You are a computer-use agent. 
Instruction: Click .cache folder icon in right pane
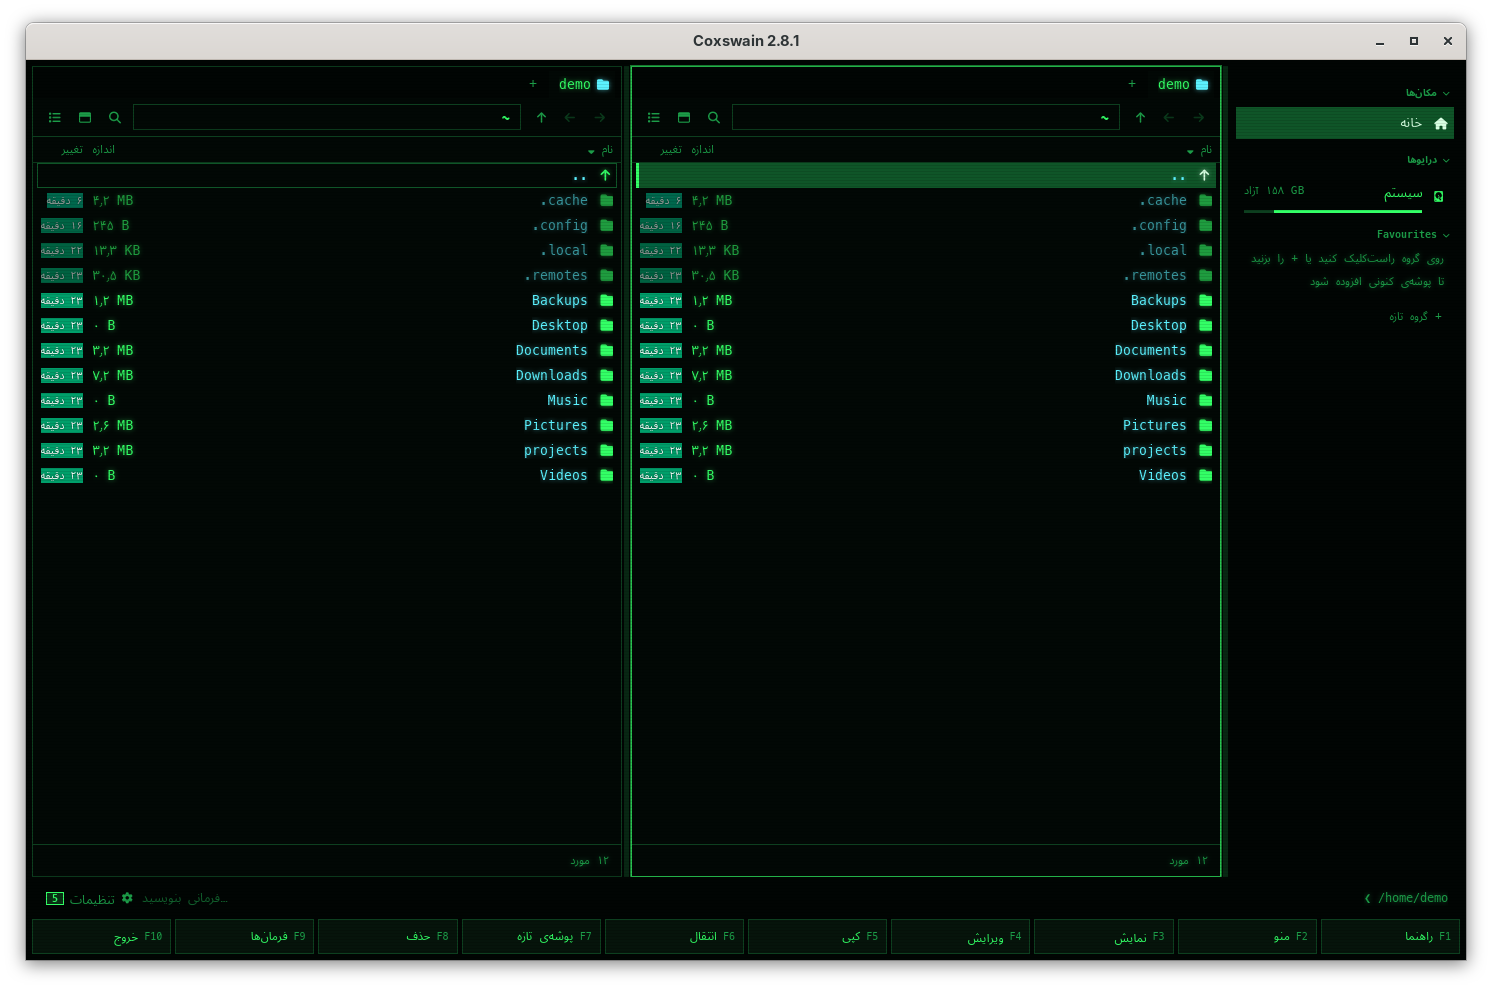click(x=1205, y=200)
